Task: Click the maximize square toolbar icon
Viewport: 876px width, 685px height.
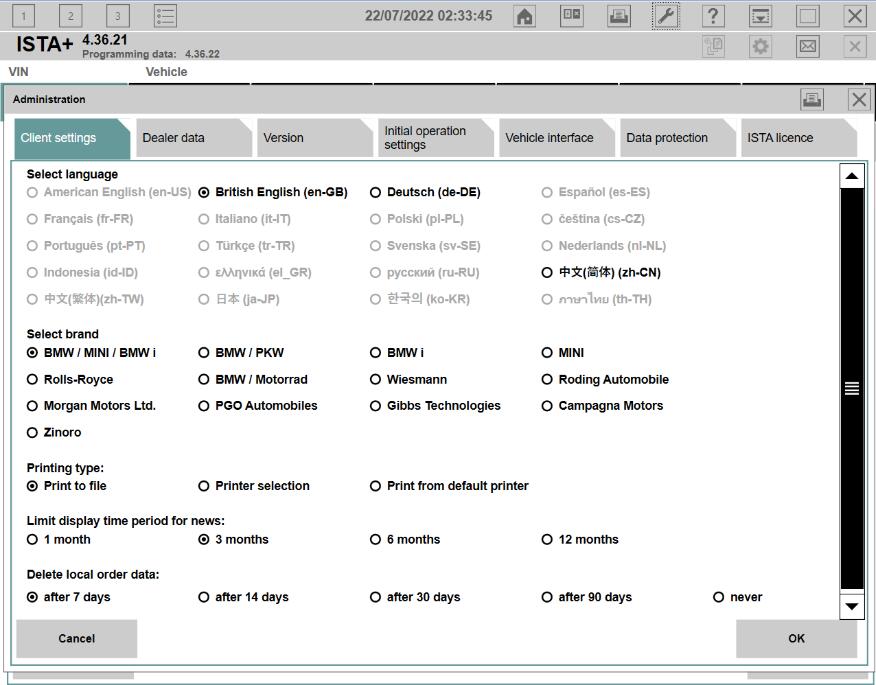Action: [807, 16]
